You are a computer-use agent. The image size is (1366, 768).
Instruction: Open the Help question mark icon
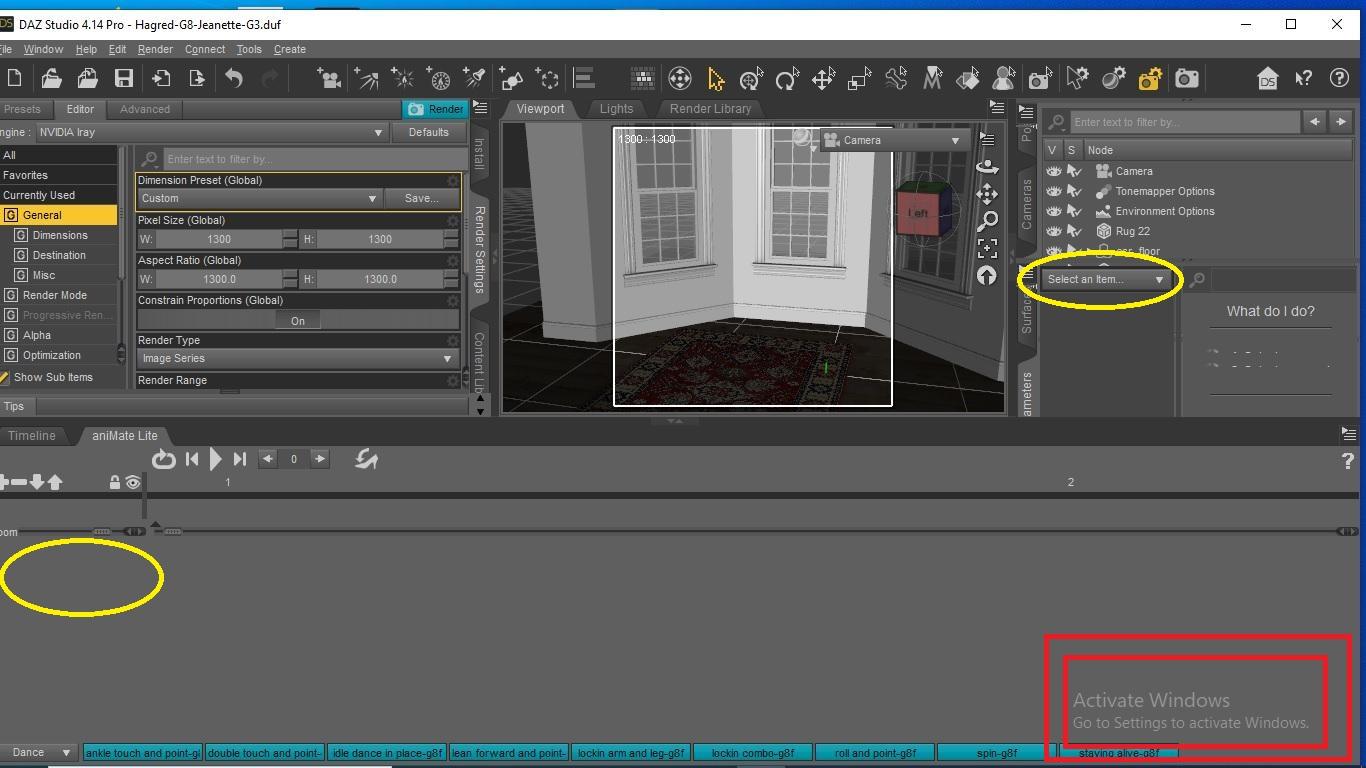click(x=1339, y=78)
